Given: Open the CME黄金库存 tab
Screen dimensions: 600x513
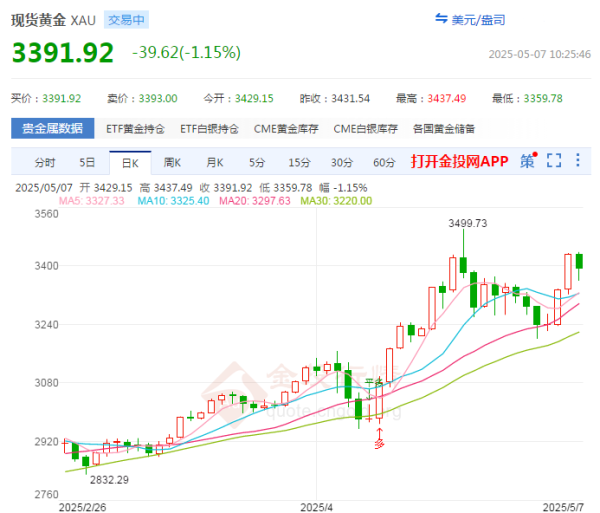Looking at the screenshot, I should coord(286,129).
